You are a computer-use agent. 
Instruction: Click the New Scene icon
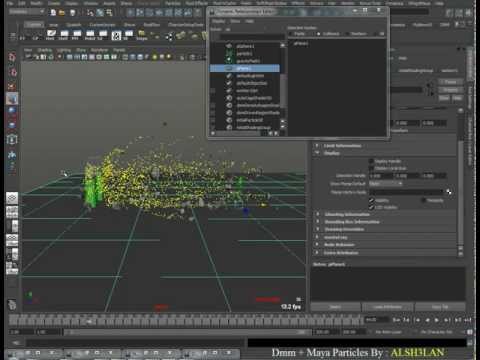coord(53,13)
